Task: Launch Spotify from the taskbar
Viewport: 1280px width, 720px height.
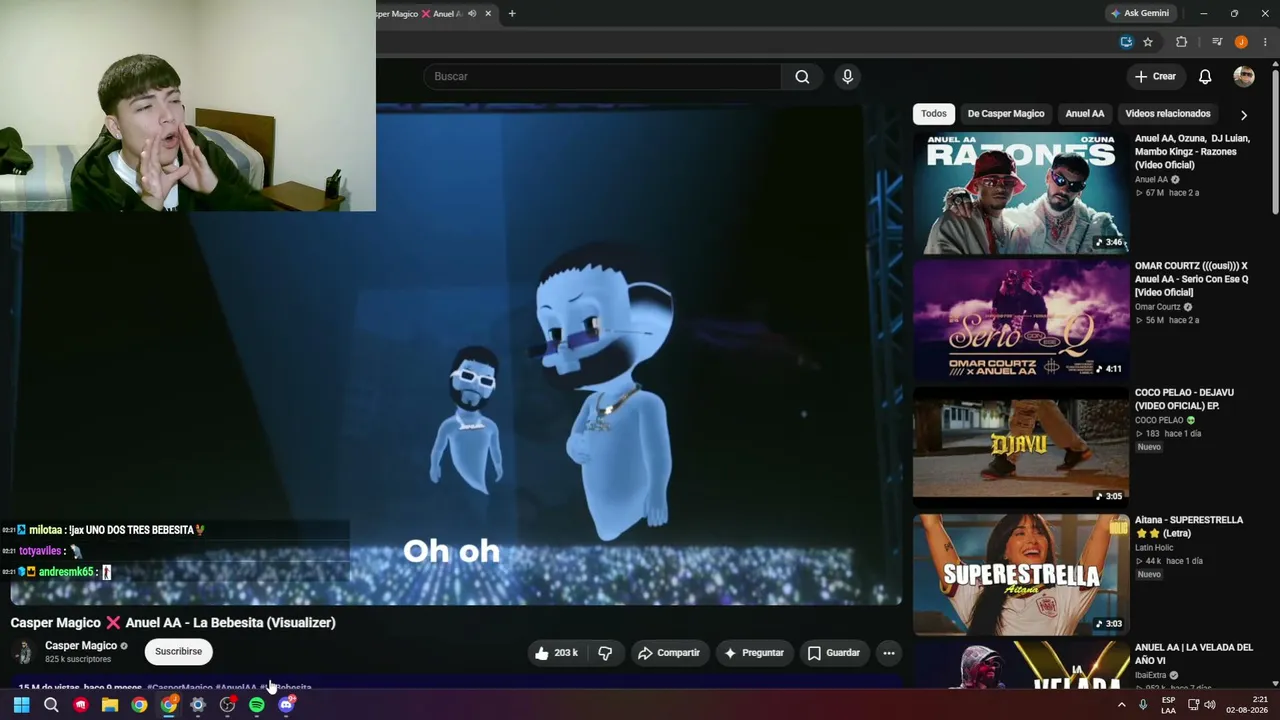Action: coord(257,705)
